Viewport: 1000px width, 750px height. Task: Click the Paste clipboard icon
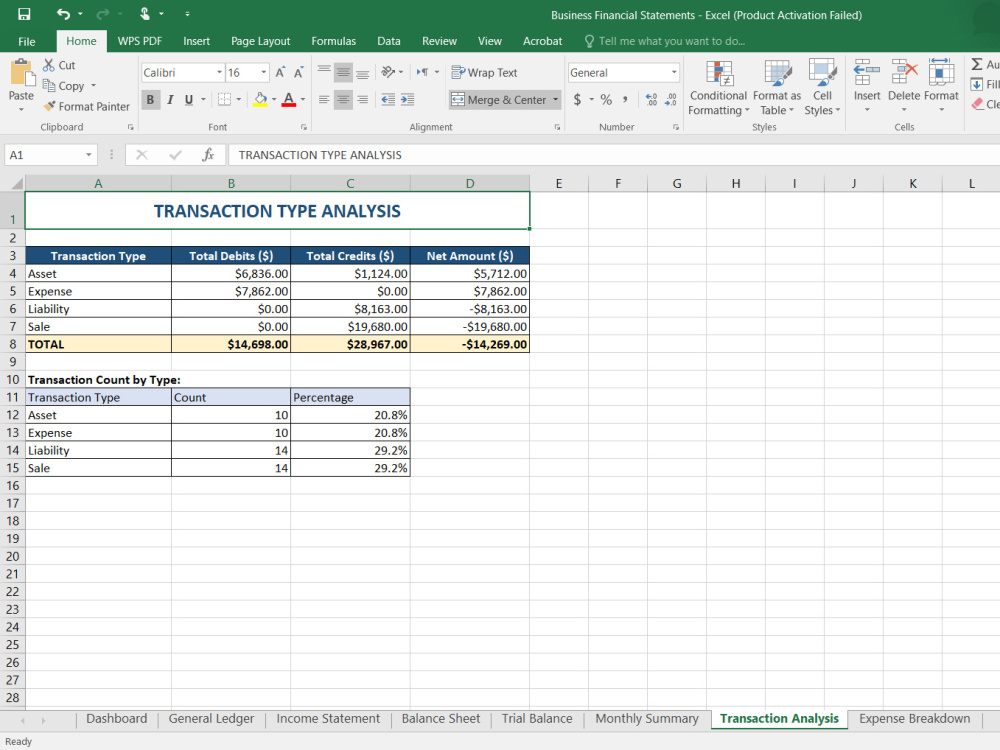point(22,73)
